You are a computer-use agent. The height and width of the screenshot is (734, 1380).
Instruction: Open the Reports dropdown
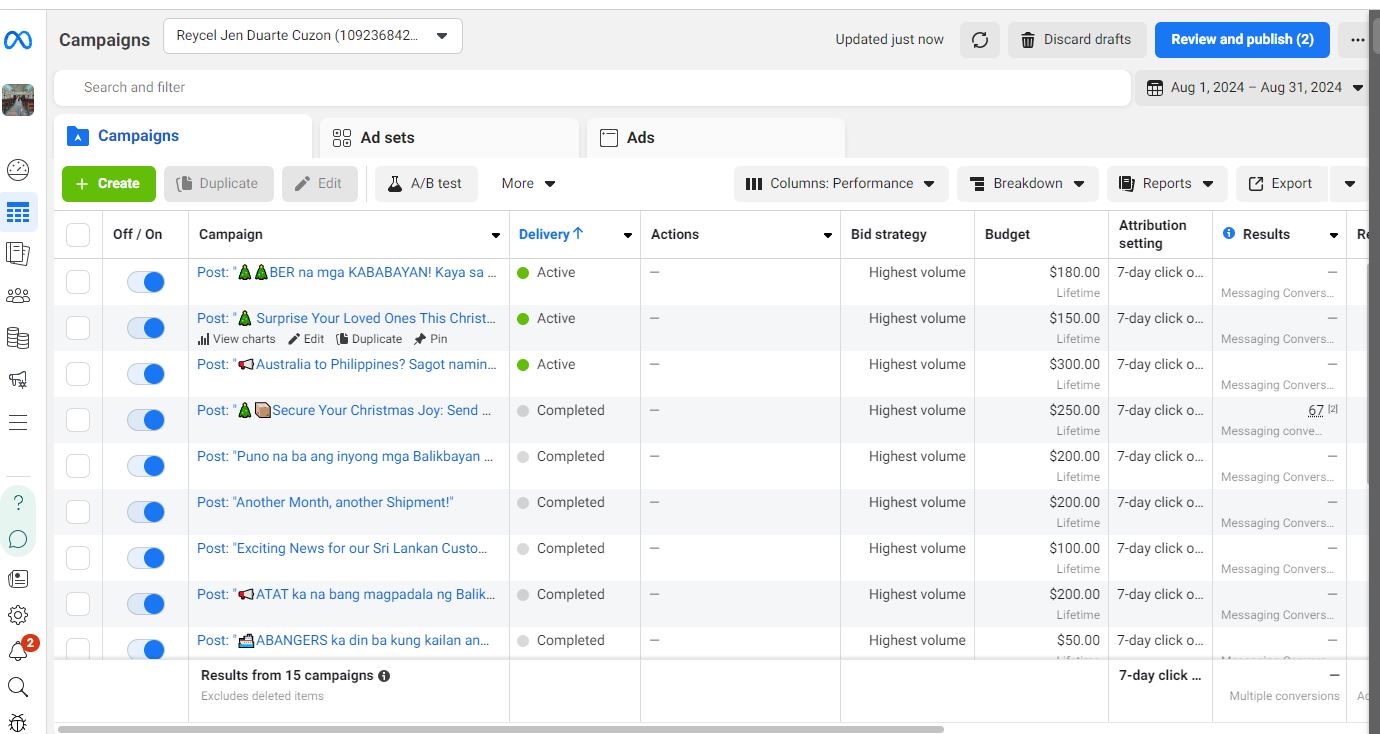[x=1167, y=184]
